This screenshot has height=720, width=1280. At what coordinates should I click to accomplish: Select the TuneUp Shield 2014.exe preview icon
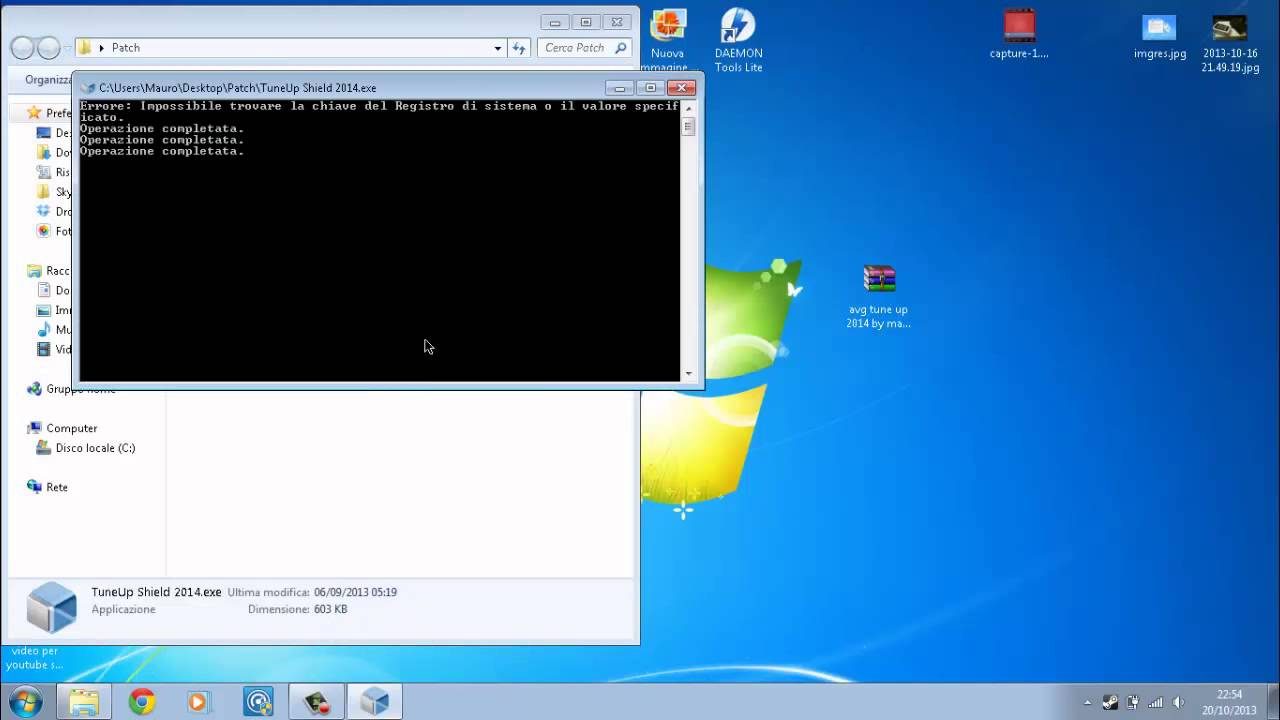tap(51, 607)
